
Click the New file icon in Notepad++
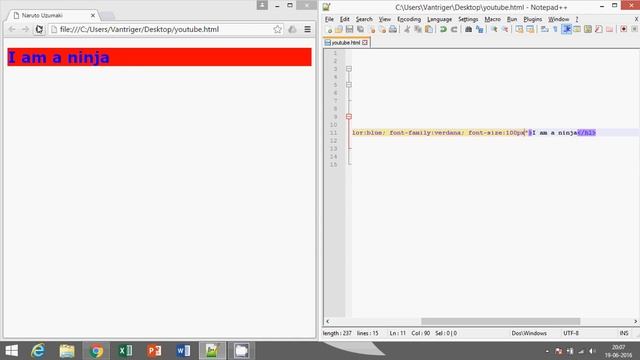click(329, 29)
